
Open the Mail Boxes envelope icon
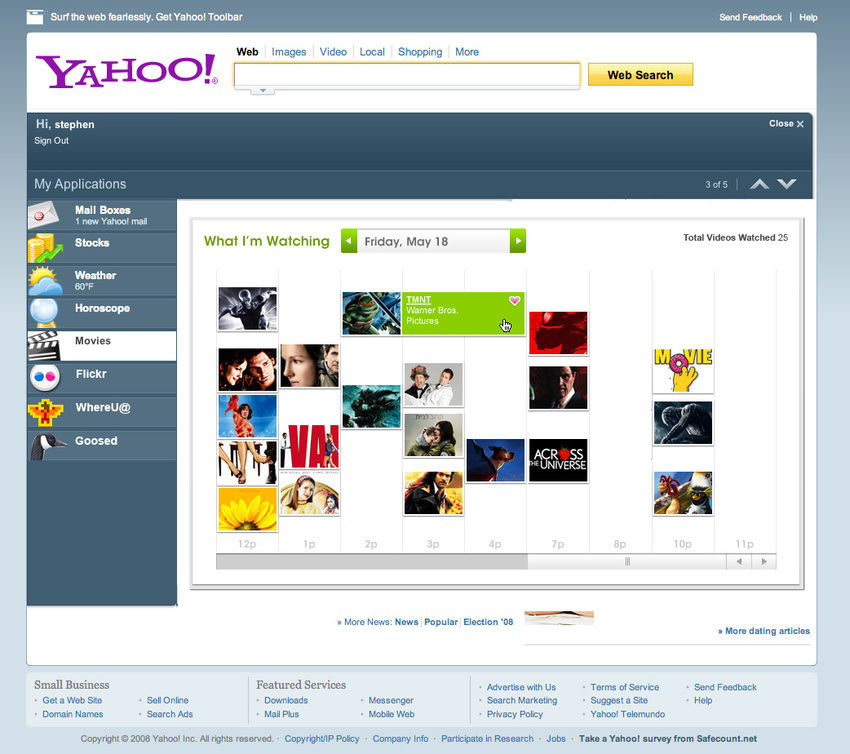click(43, 215)
